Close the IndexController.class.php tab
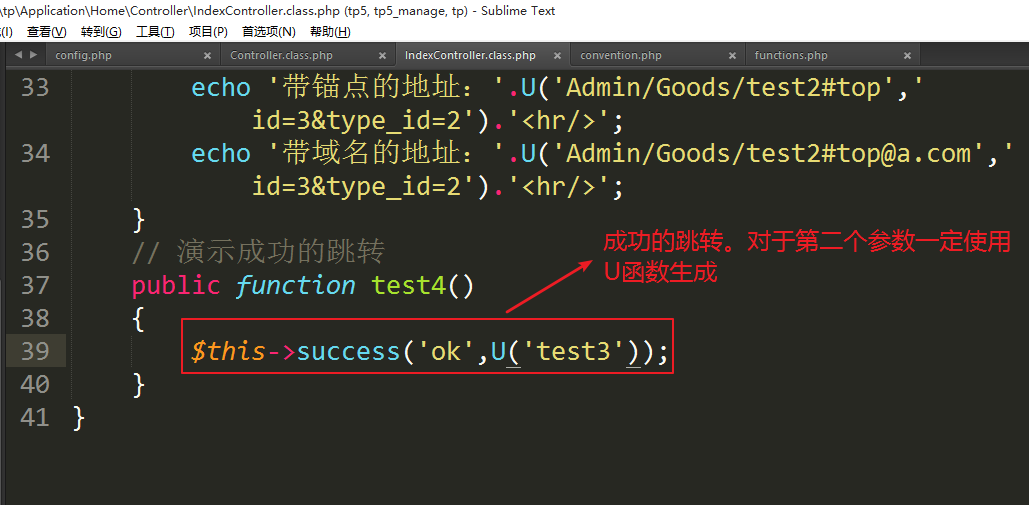 coord(557,56)
